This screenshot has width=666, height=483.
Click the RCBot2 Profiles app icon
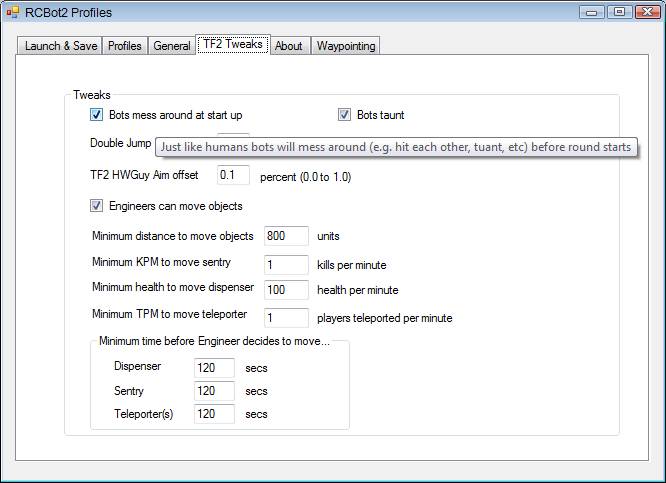pos(12,12)
